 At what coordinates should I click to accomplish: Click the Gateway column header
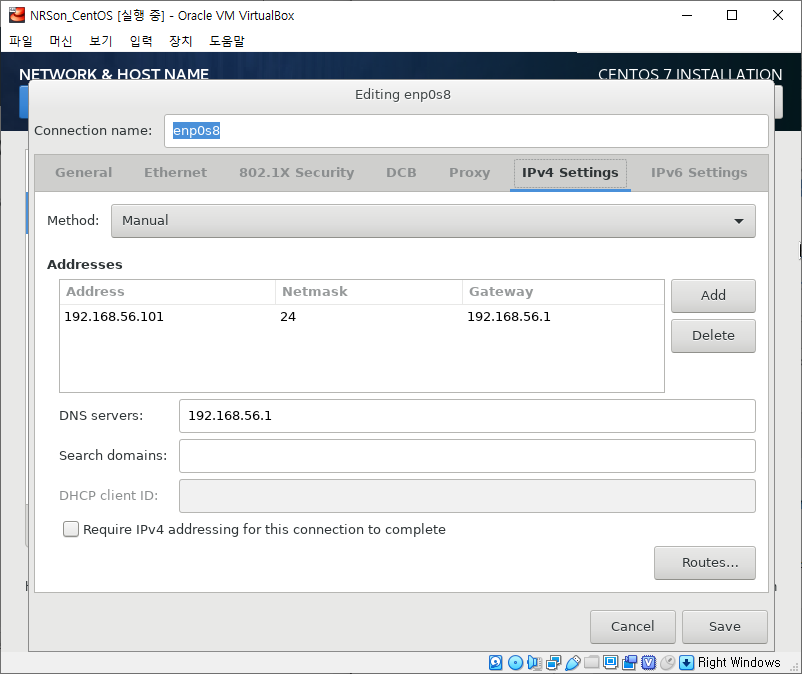click(563, 292)
